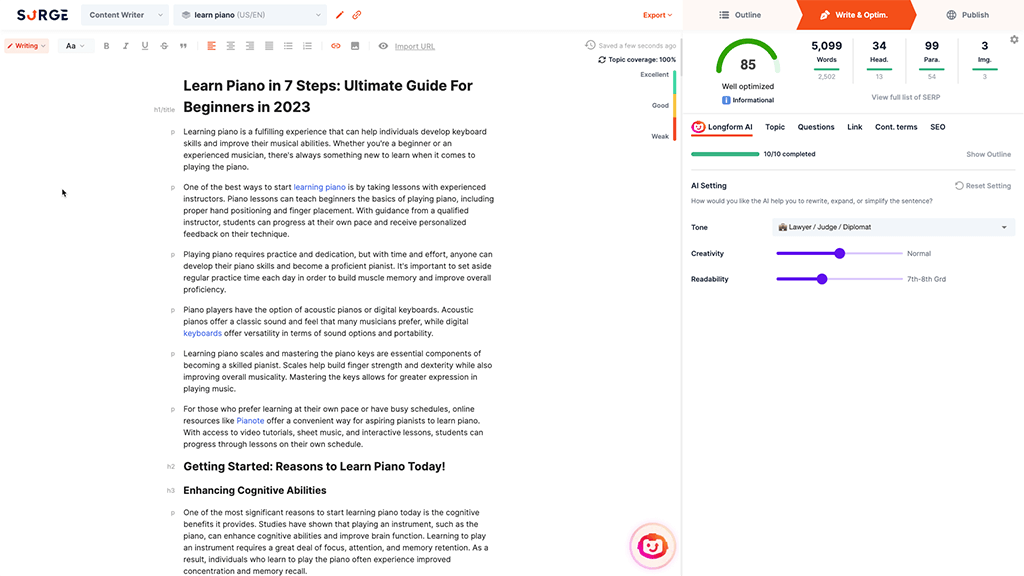Viewport: 1024px width, 576px height.
Task: Click the Informational intent badge
Action: [748, 100]
